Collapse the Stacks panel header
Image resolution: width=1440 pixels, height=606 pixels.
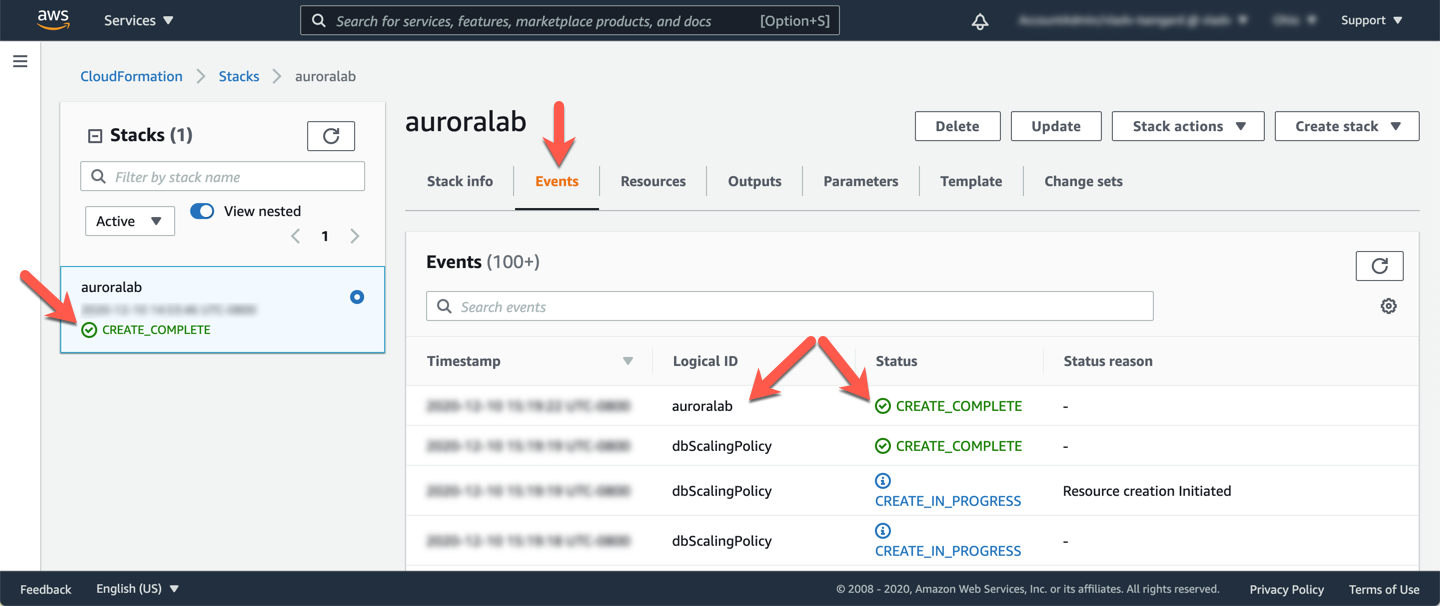[96, 136]
